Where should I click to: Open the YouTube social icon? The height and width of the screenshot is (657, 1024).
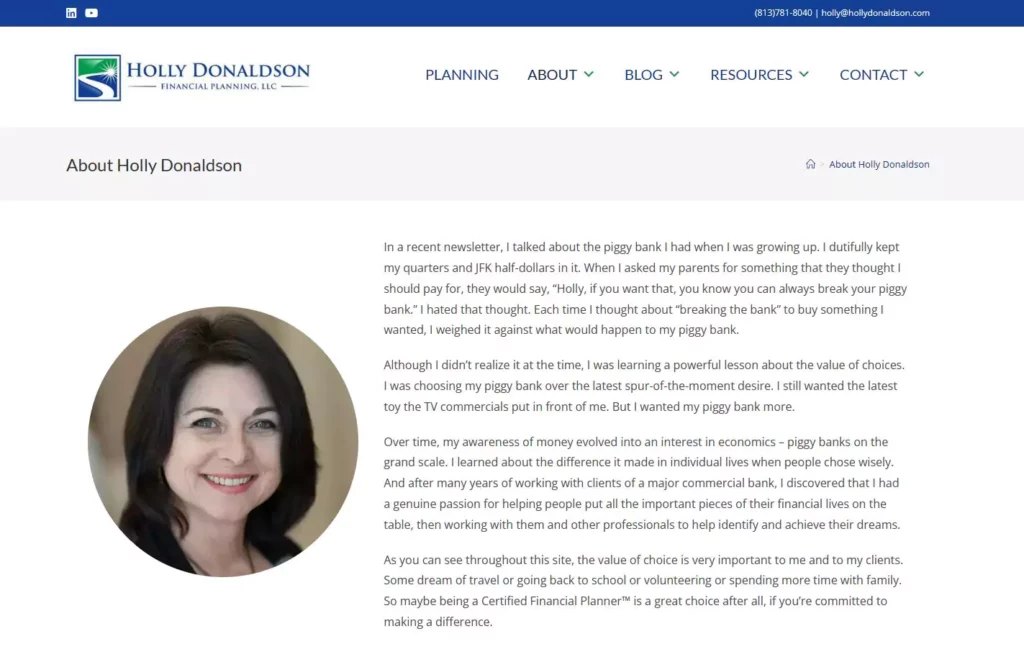(x=91, y=13)
